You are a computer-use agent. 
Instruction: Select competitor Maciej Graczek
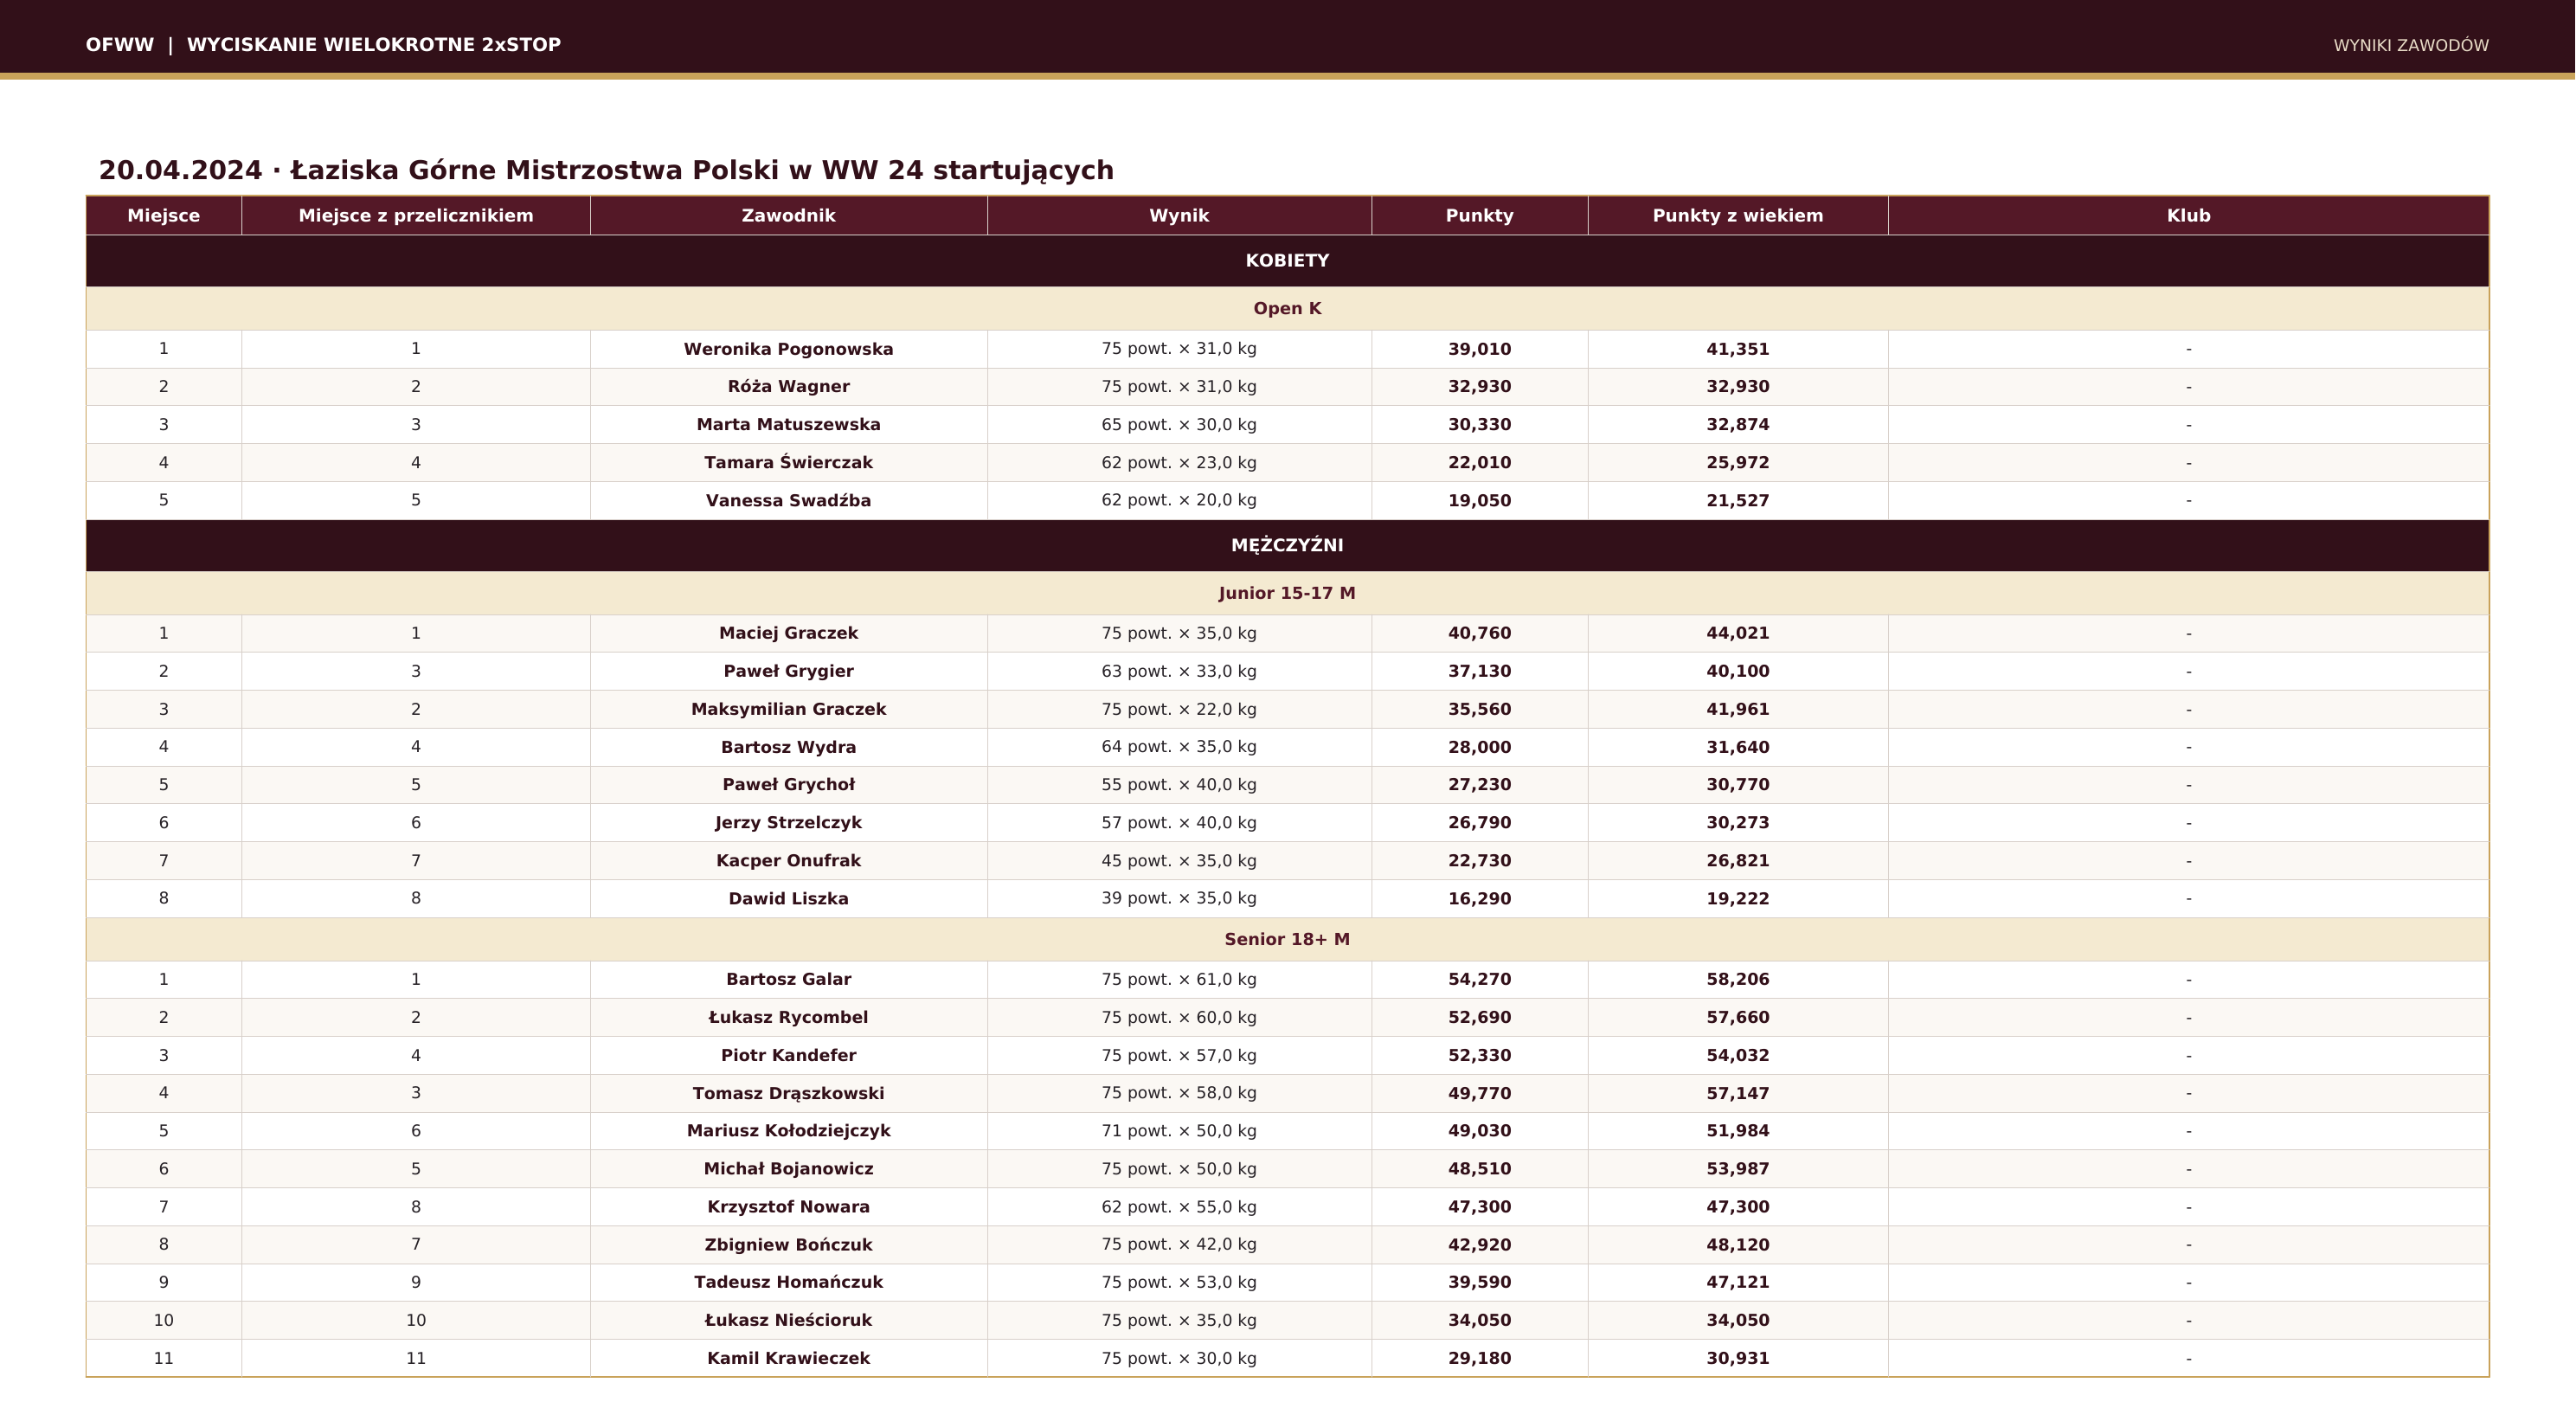[x=789, y=633]
